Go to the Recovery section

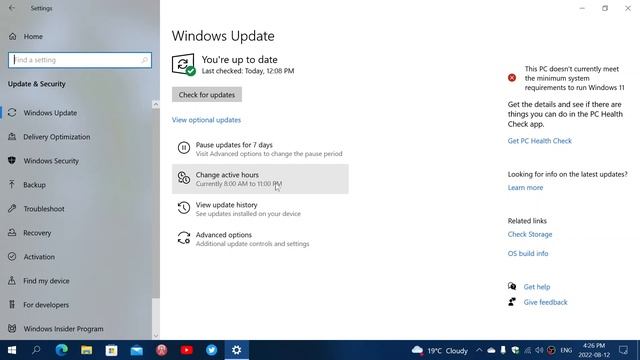tap(37, 233)
